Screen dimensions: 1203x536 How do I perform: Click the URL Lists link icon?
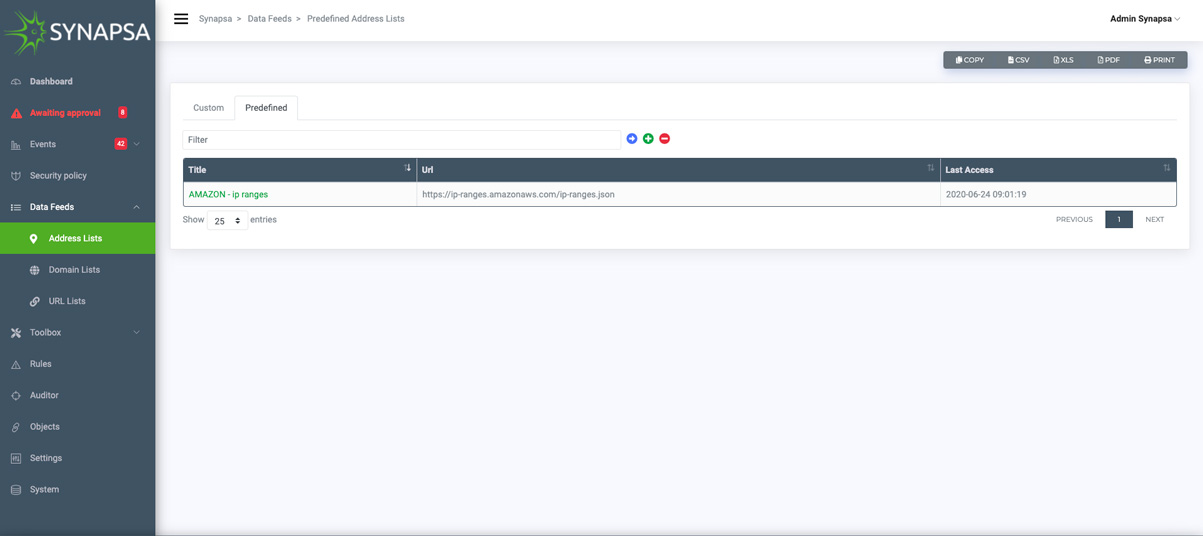coord(34,301)
